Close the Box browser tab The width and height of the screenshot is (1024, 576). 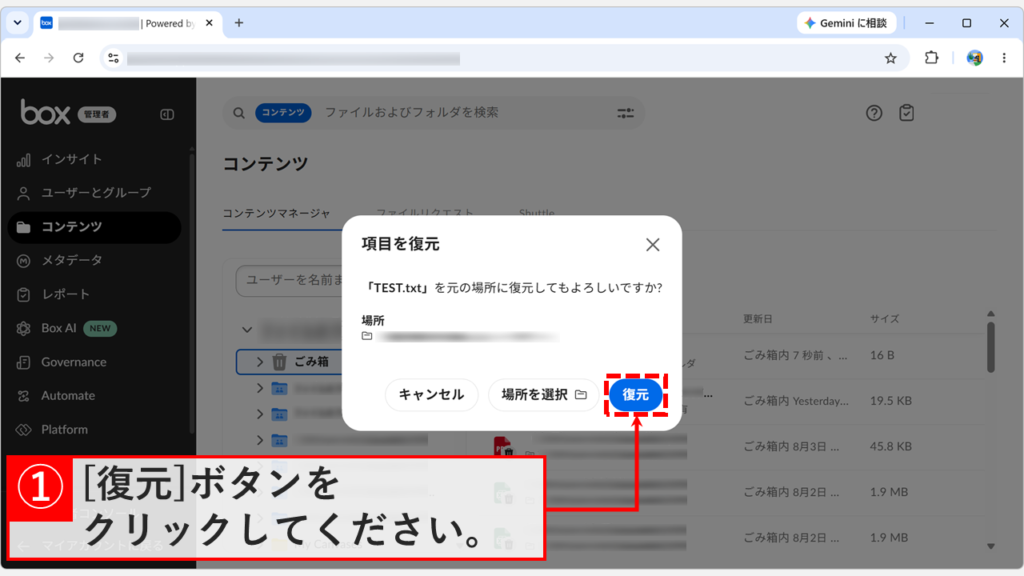pos(209,23)
